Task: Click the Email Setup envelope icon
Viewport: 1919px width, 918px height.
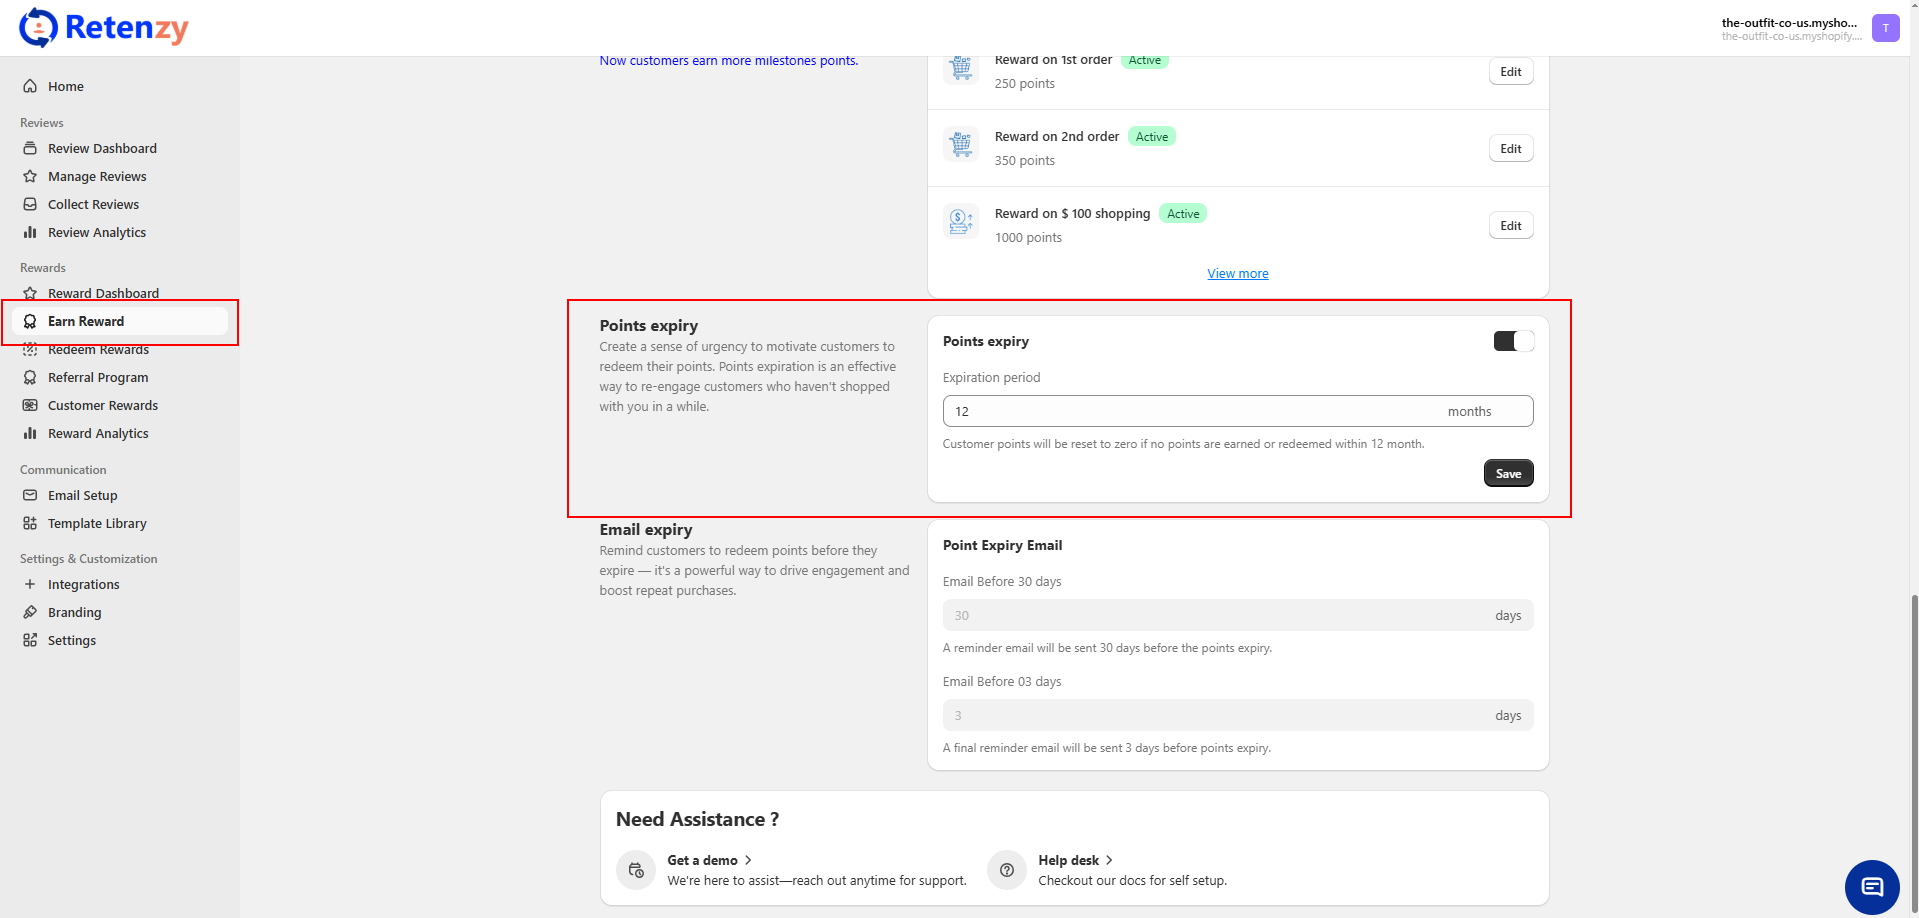Action: click(x=30, y=495)
